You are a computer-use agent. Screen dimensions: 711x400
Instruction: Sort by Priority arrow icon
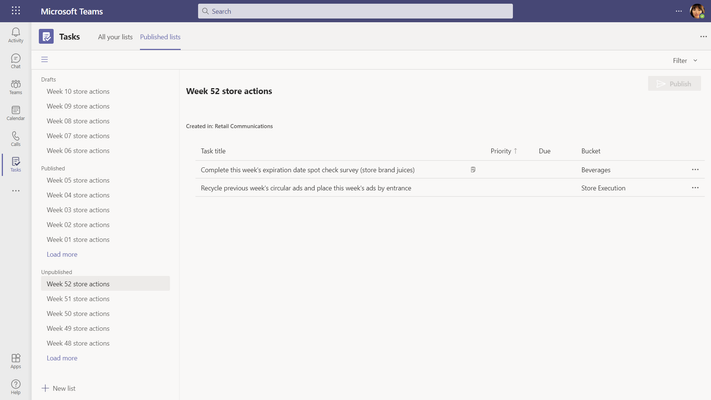click(515, 151)
